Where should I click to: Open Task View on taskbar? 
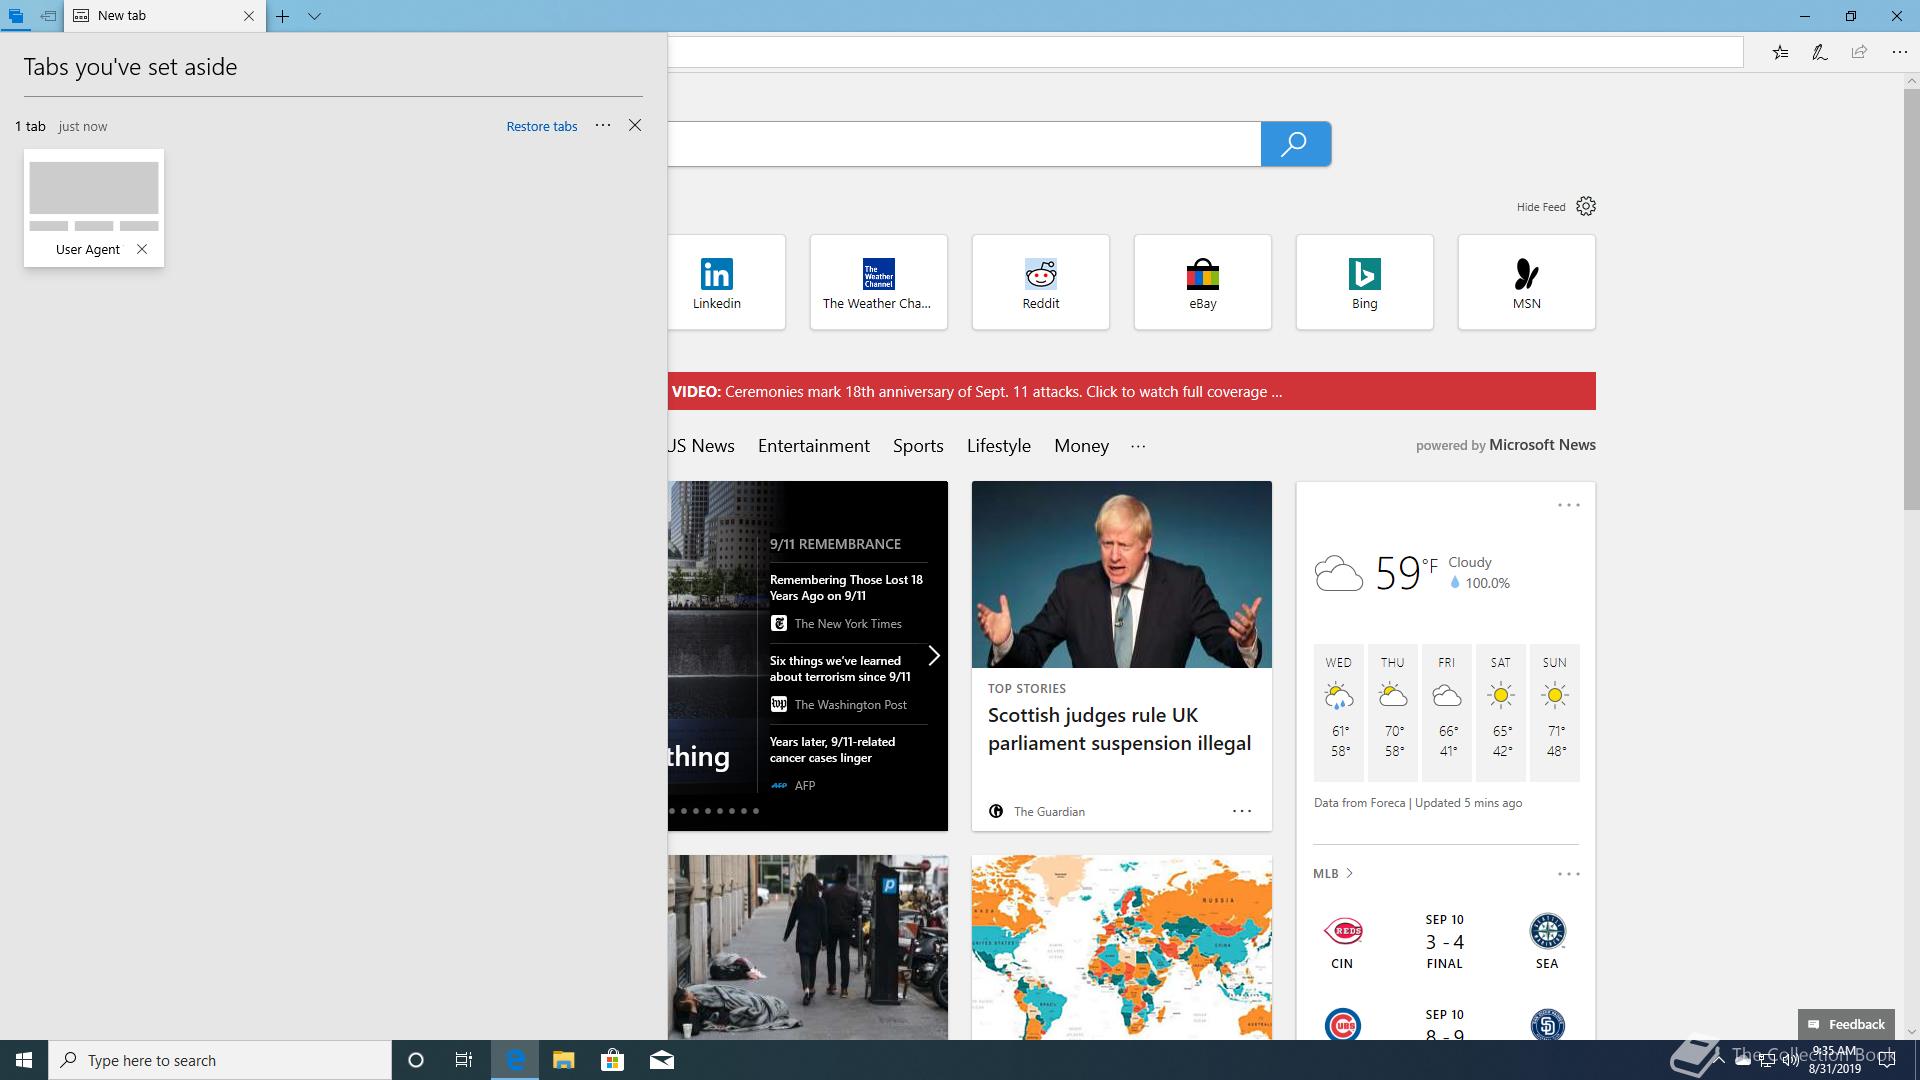[x=464, y=1060]
